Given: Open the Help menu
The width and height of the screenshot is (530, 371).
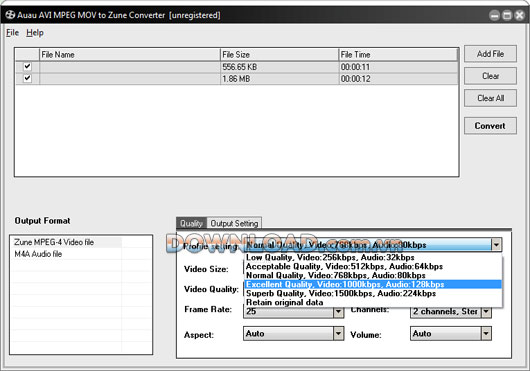Looking at the screenshot, I should [35, 33].
